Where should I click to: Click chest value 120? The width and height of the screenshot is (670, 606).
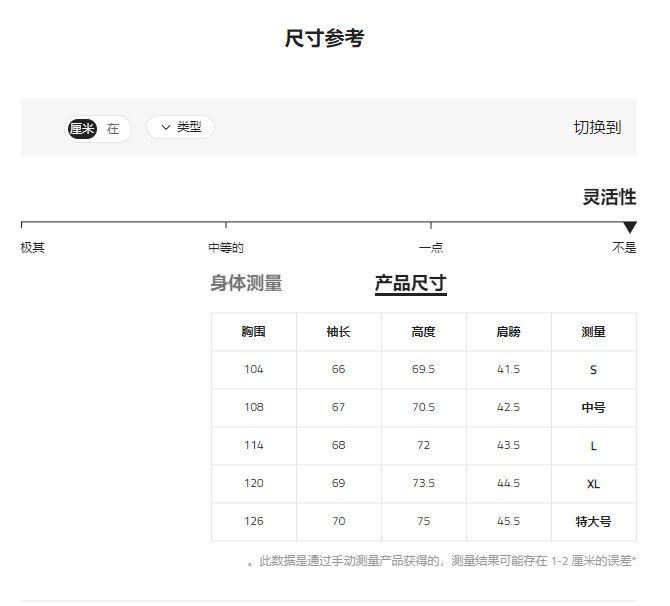click(254, 483)
